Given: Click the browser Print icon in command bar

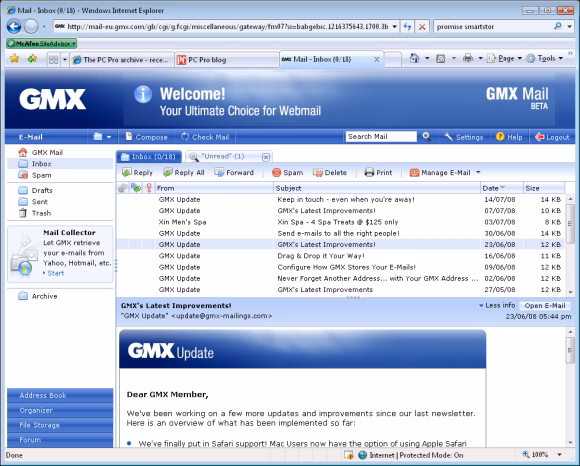Looking at the screenshot, I should pyautogui.click(x=468, y=58).
